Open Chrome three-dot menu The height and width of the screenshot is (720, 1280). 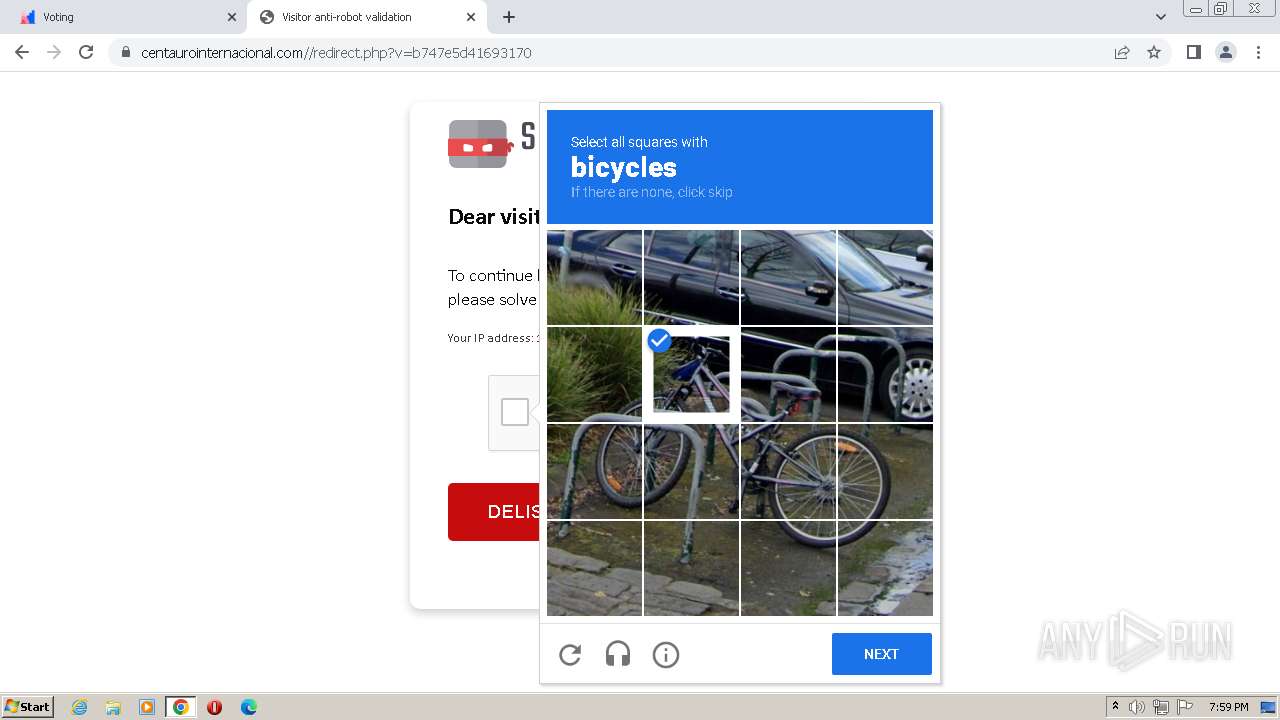pos(1258,52)
